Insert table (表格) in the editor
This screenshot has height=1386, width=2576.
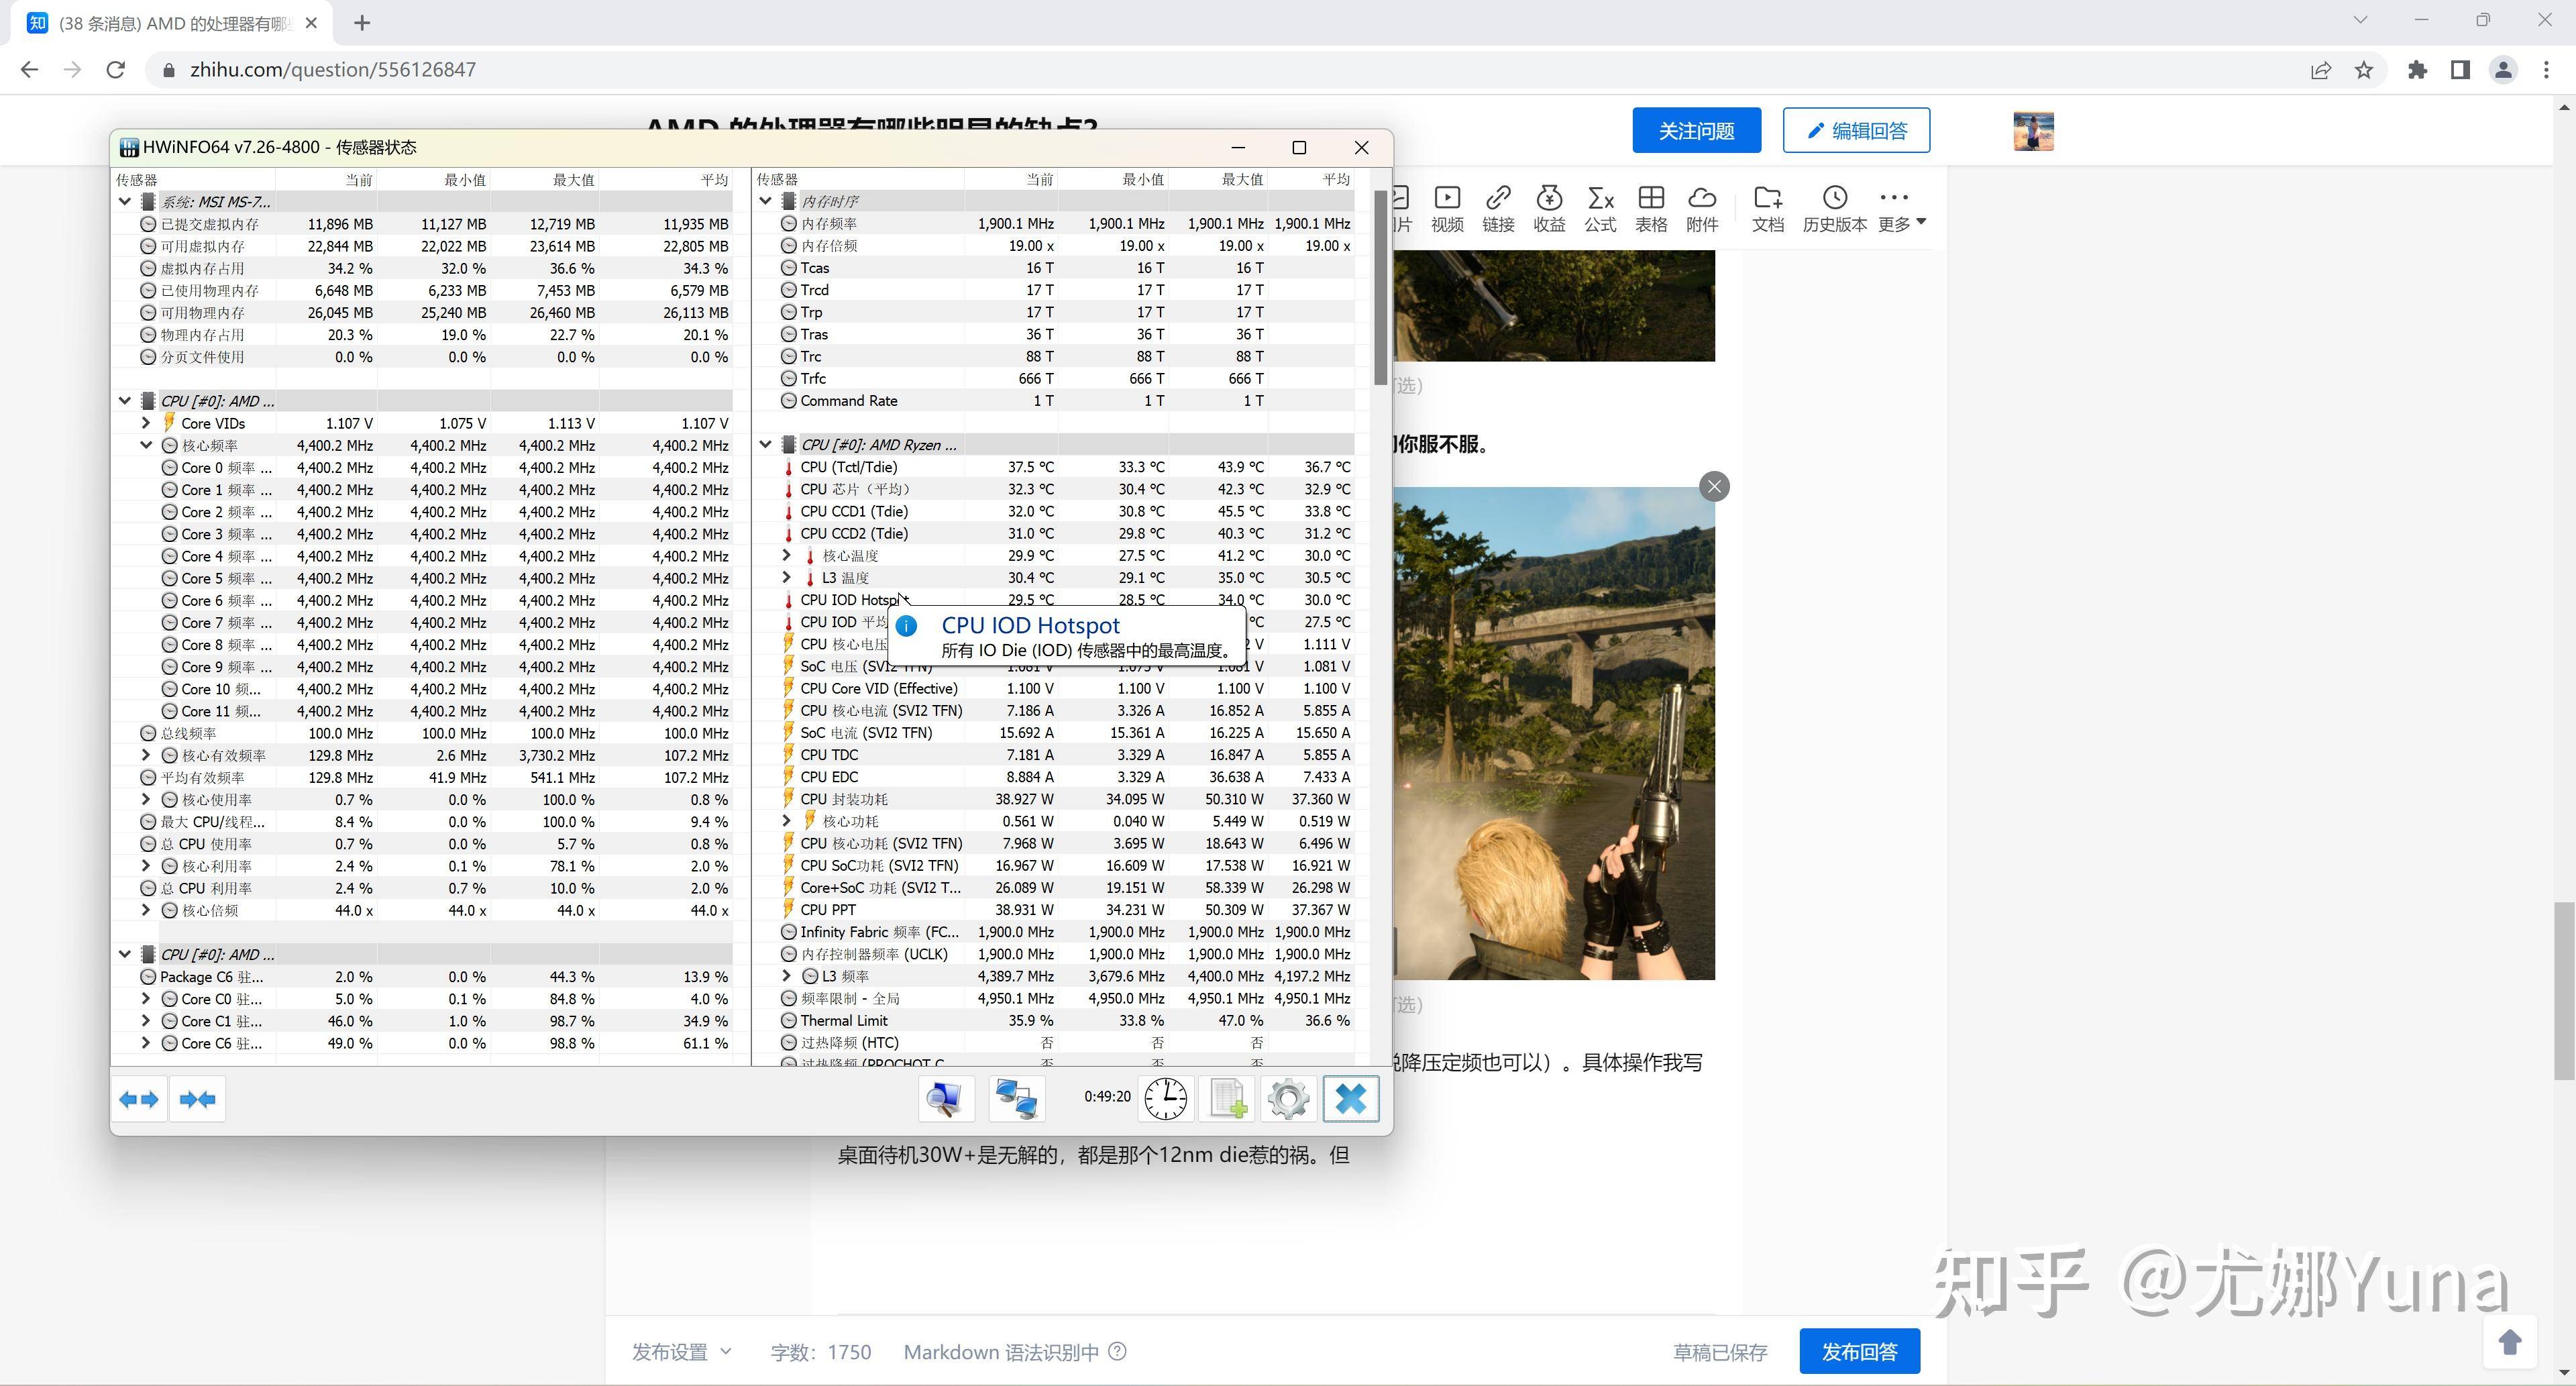(x=1651, y=209)
